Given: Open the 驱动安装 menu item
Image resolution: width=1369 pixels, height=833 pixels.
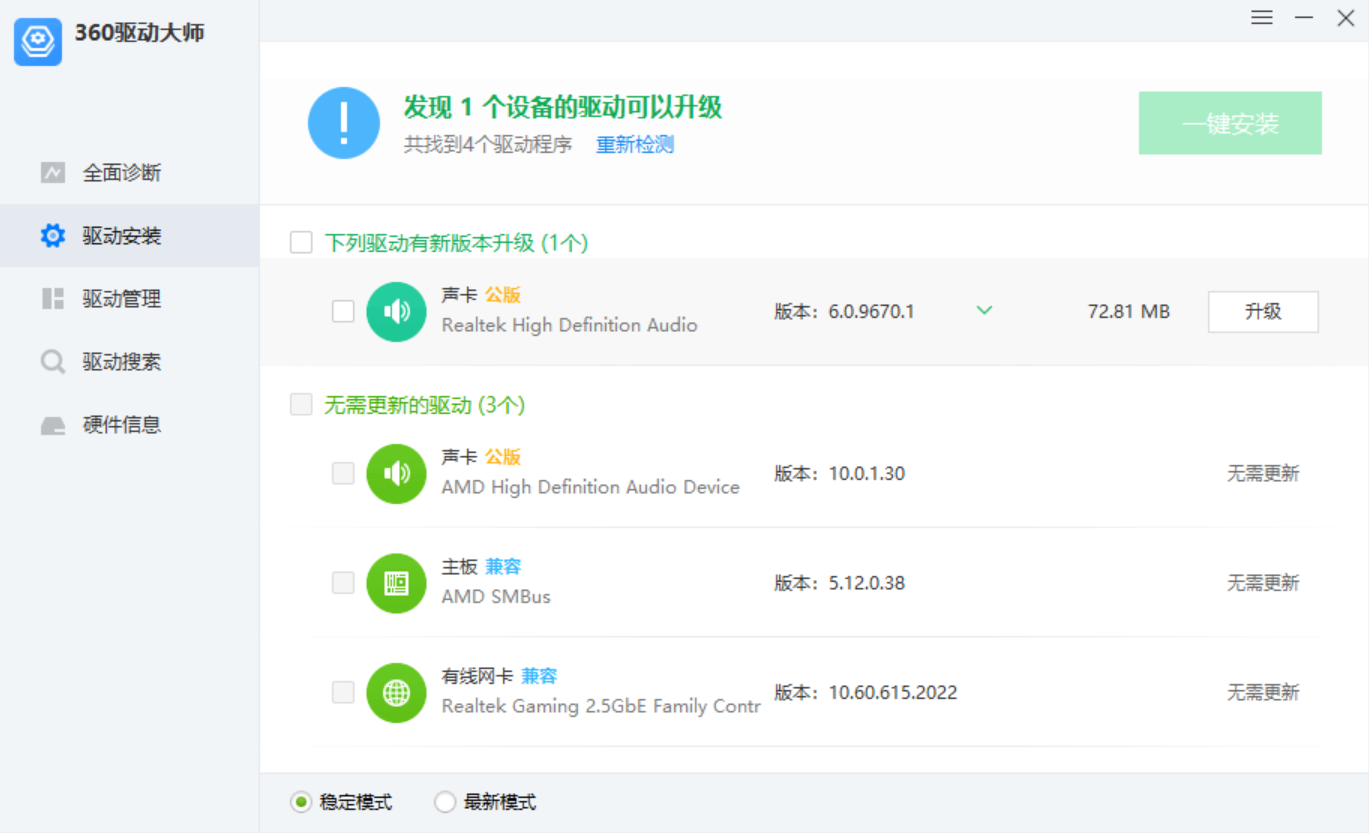Looking at the screenshot, I should (x=129, y=236).
